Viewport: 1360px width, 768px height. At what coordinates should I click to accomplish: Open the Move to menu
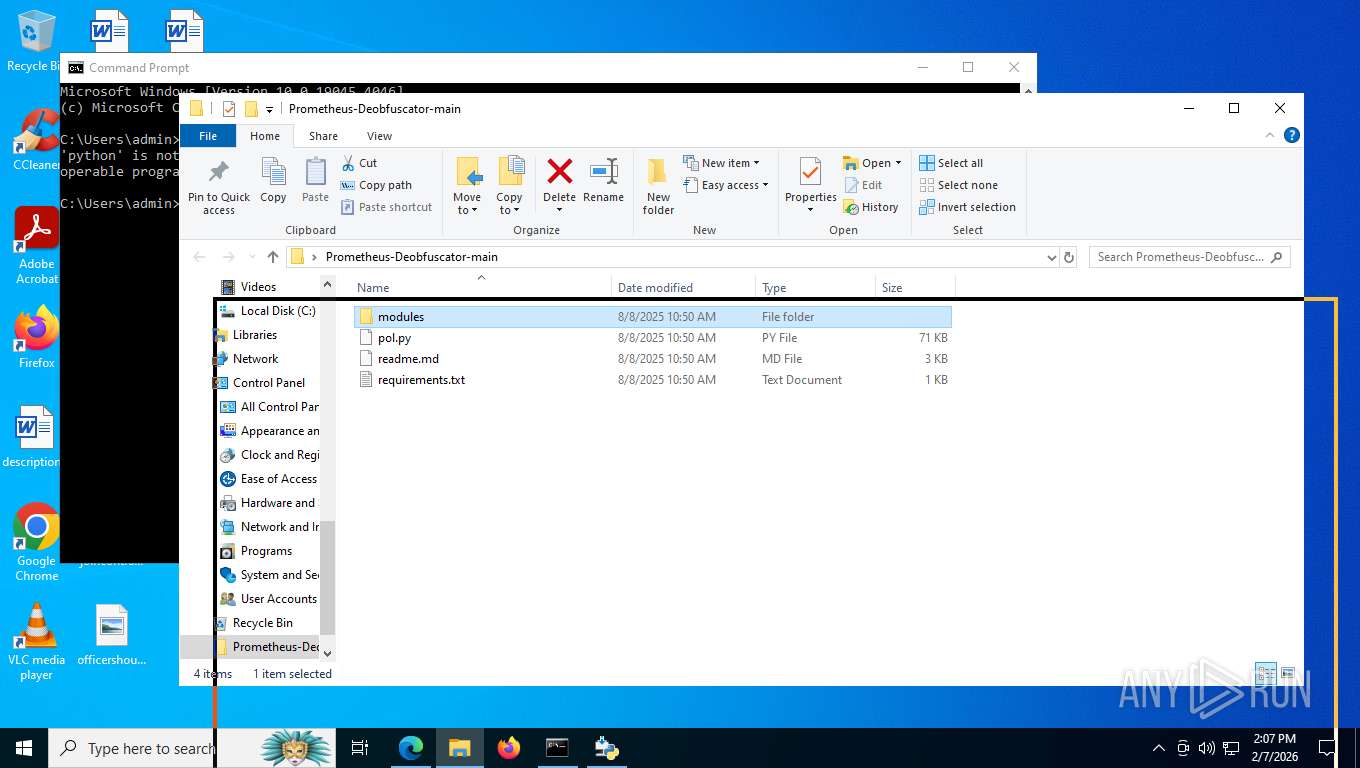point(467,186)
